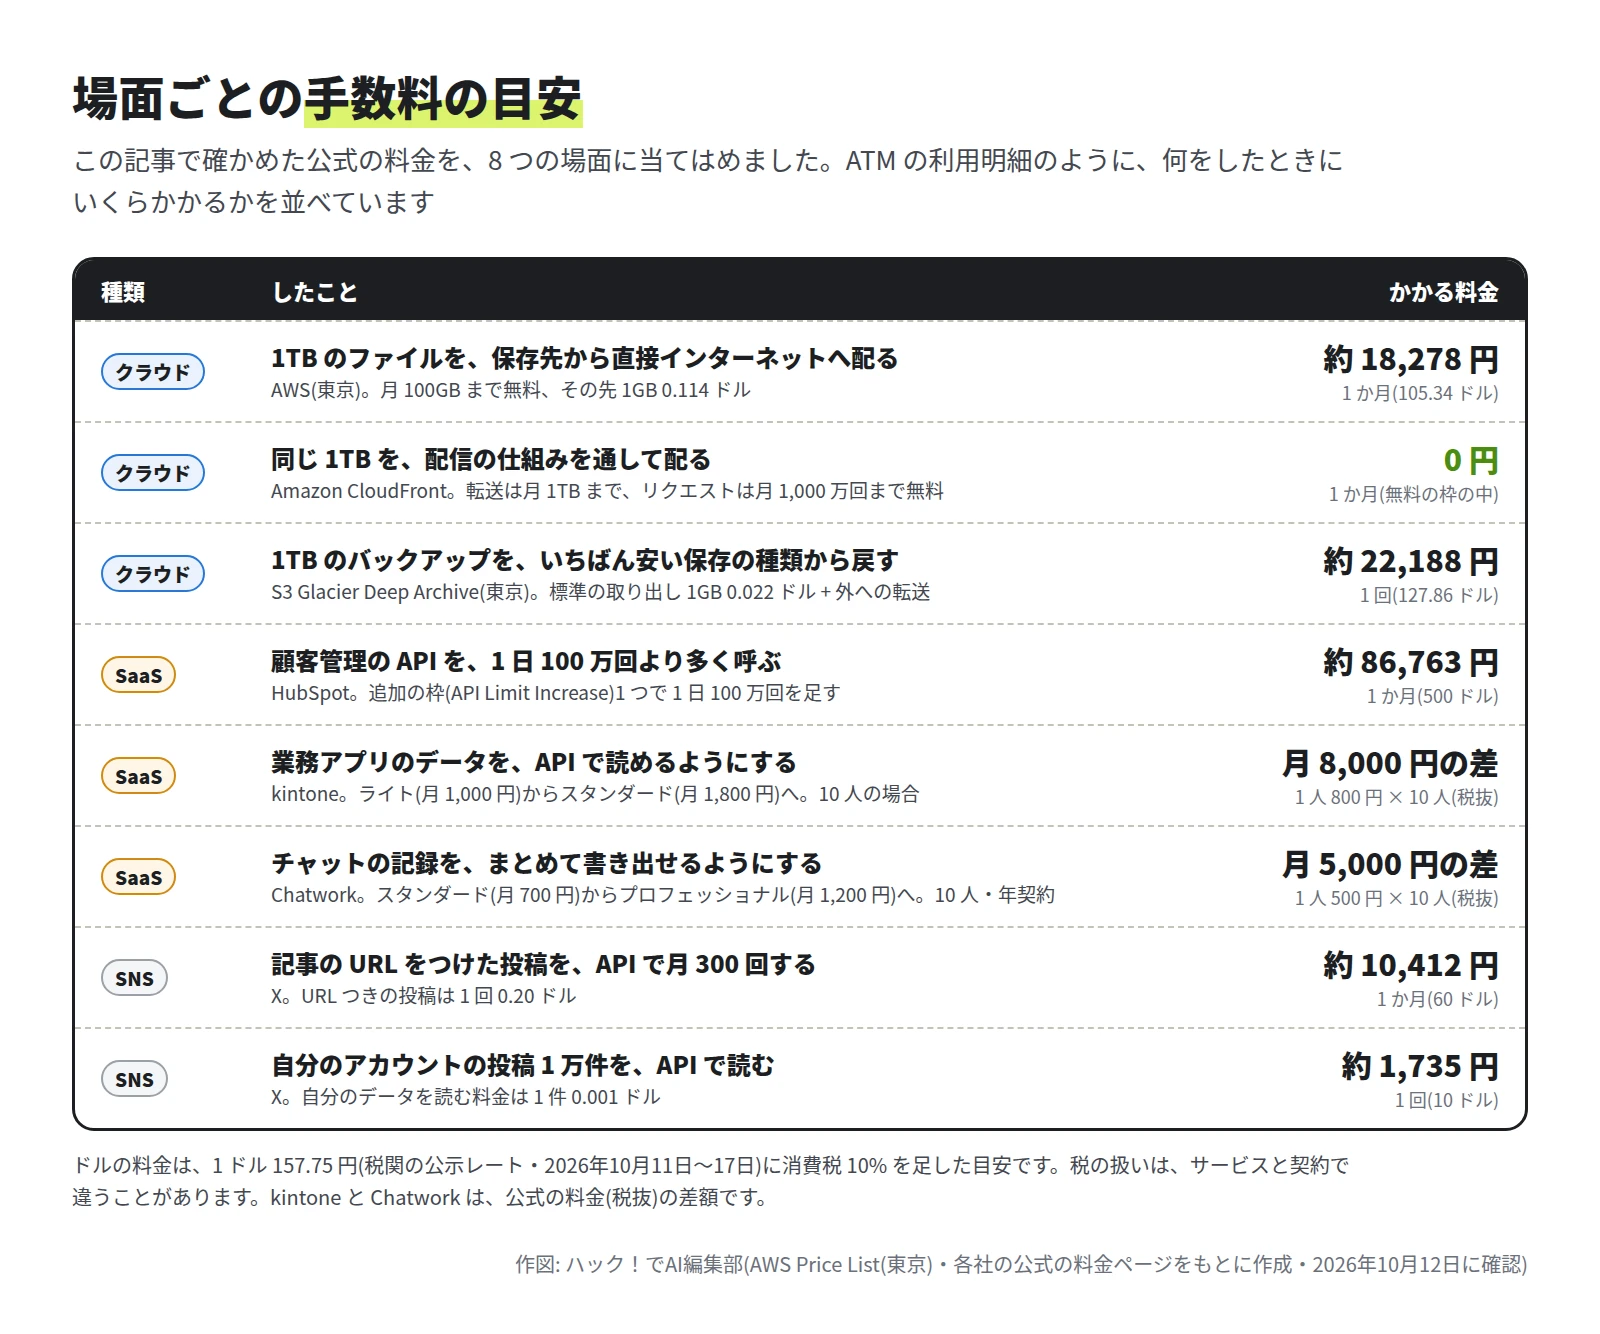Click the Amazon CloudFront description line
The height and width of the screenshot is (1334, 1600).
coord(607,491)
